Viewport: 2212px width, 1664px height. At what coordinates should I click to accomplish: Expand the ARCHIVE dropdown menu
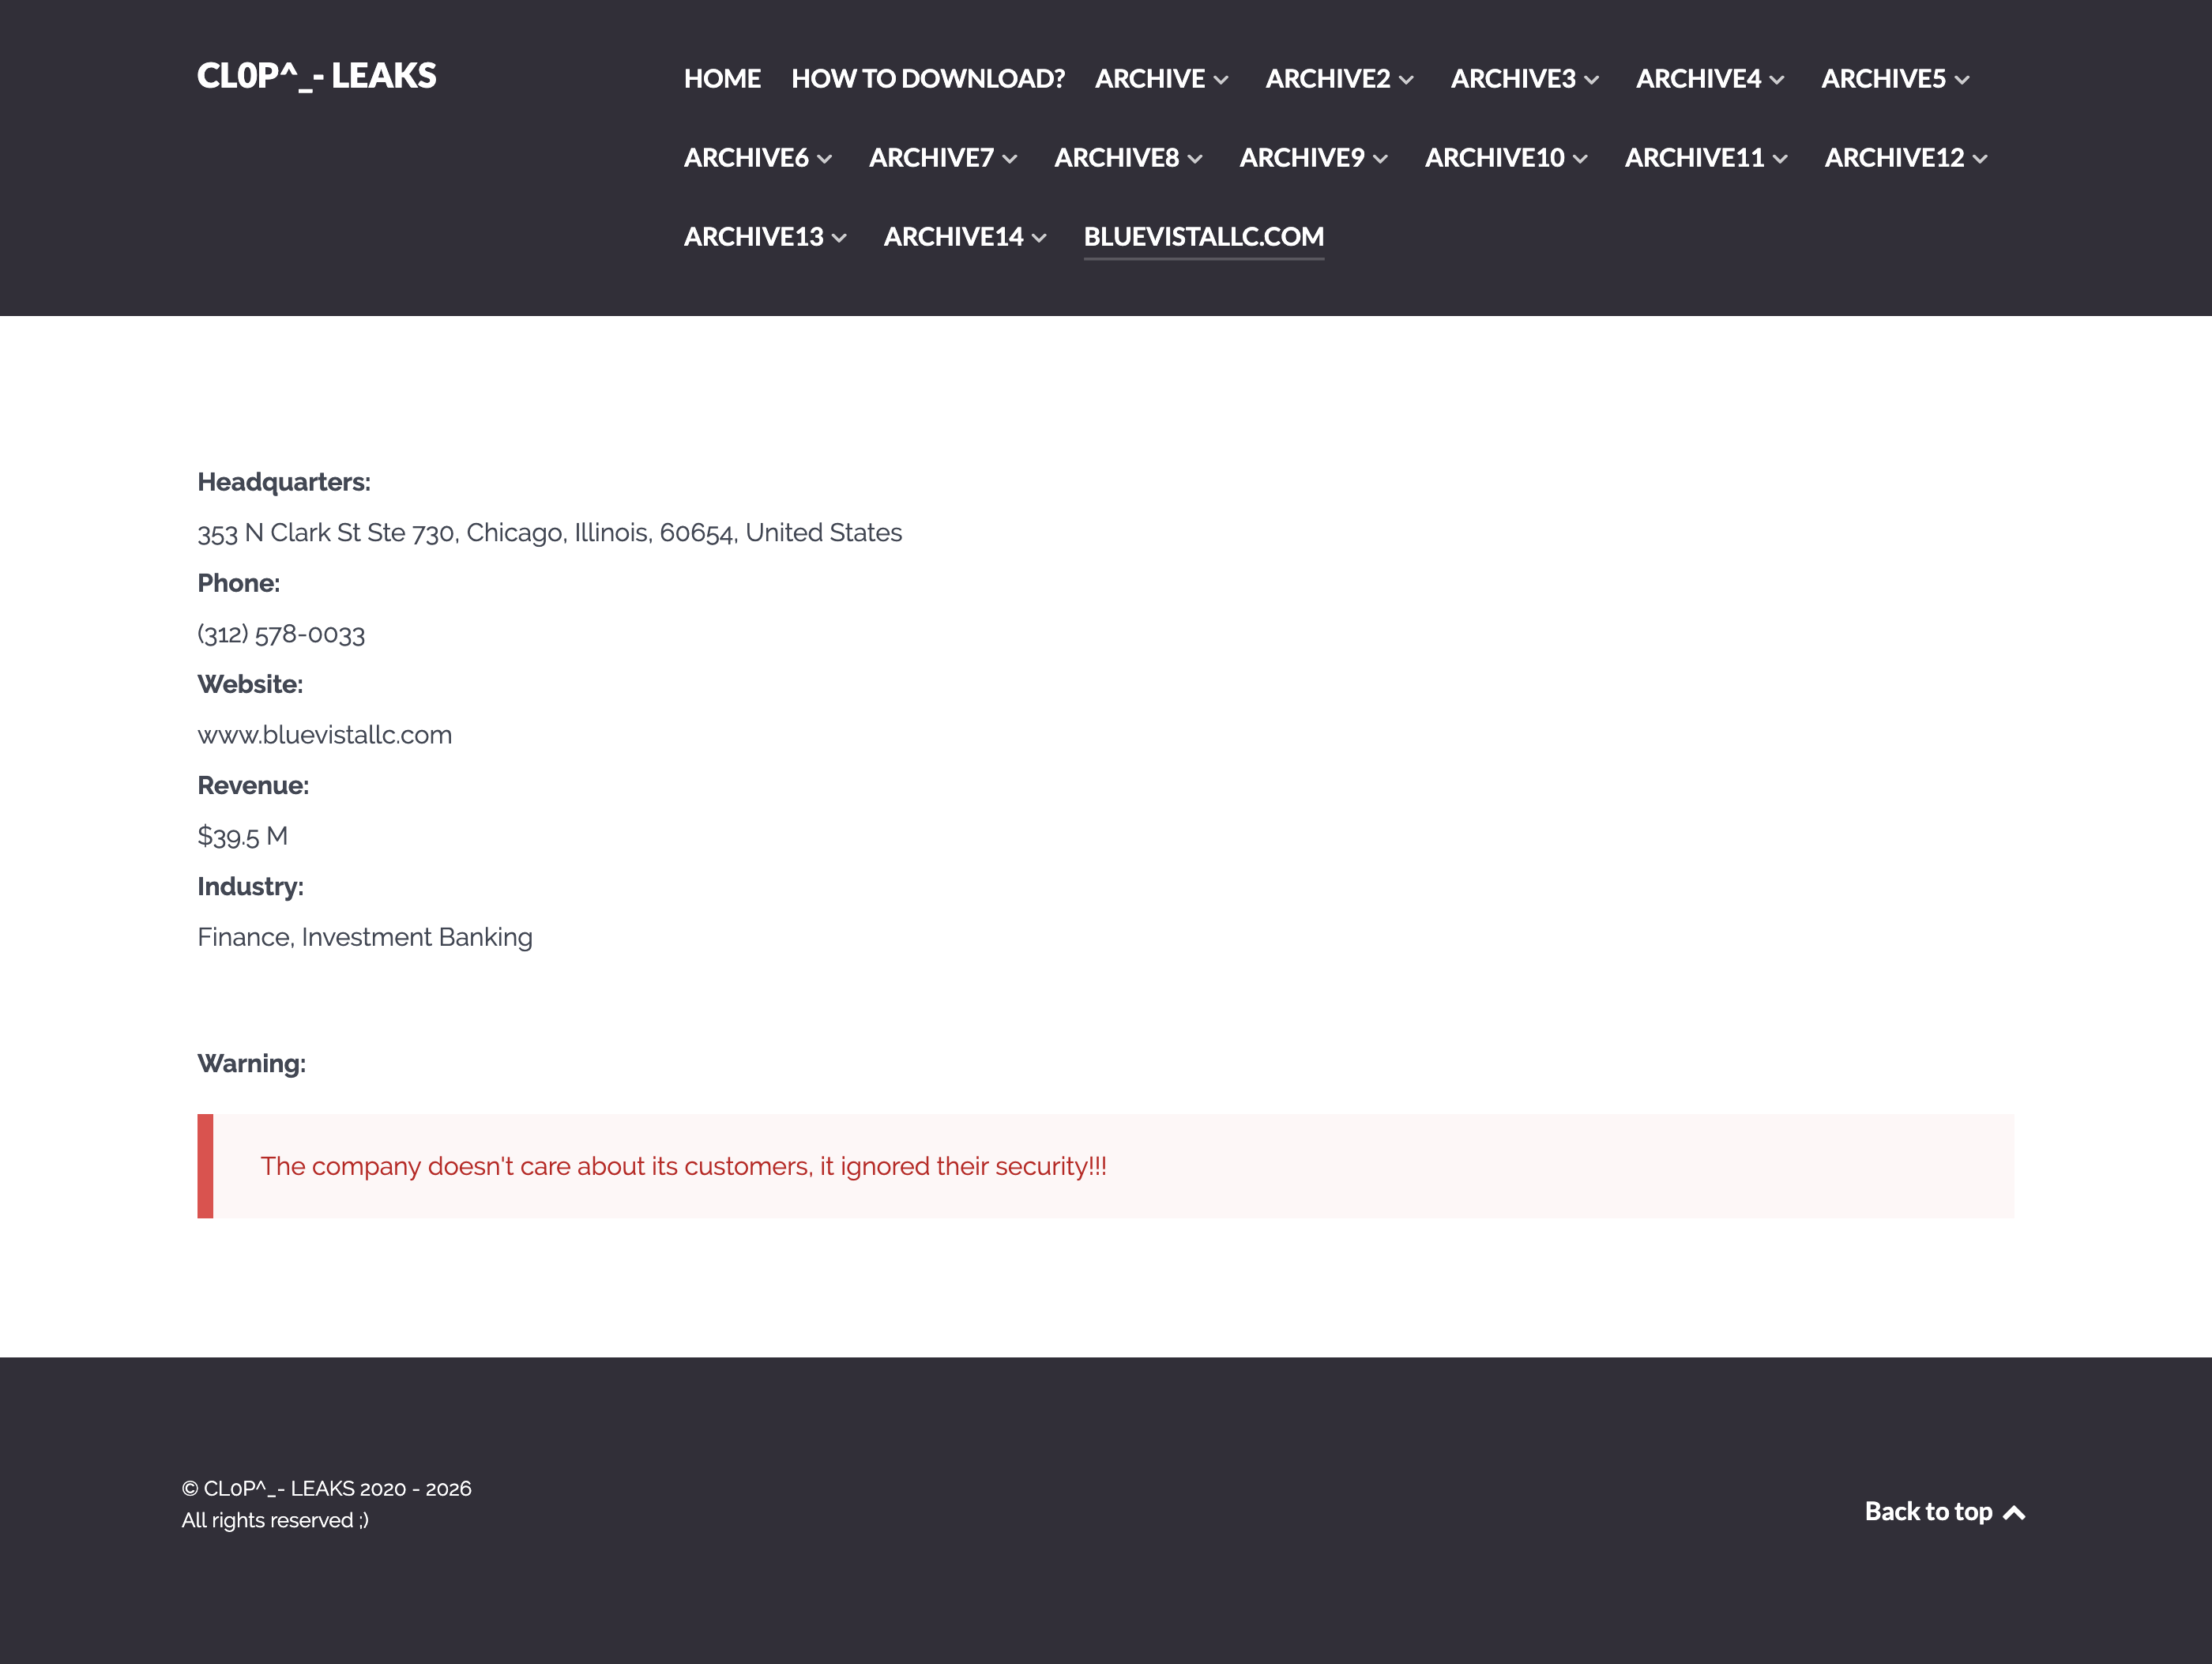click(1161, 79)
